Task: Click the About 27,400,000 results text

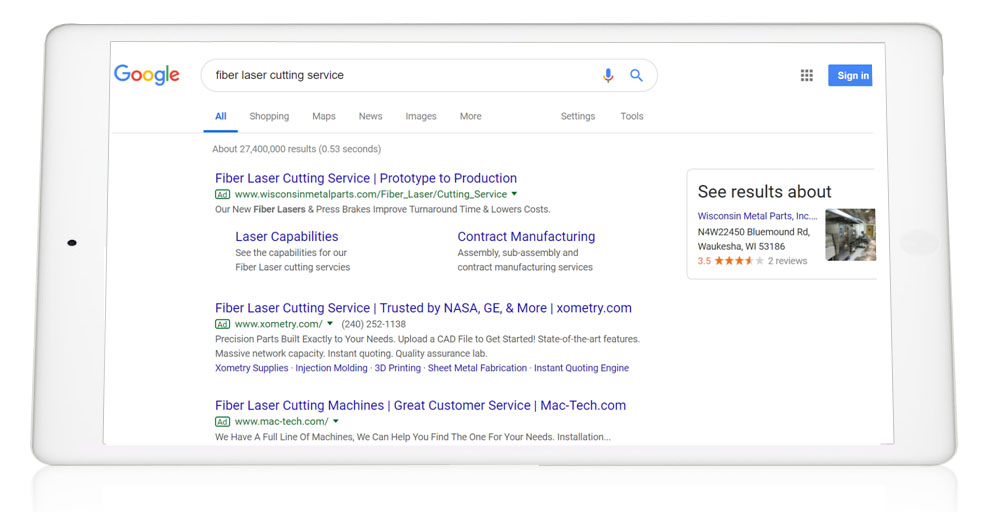Action: 296,149
